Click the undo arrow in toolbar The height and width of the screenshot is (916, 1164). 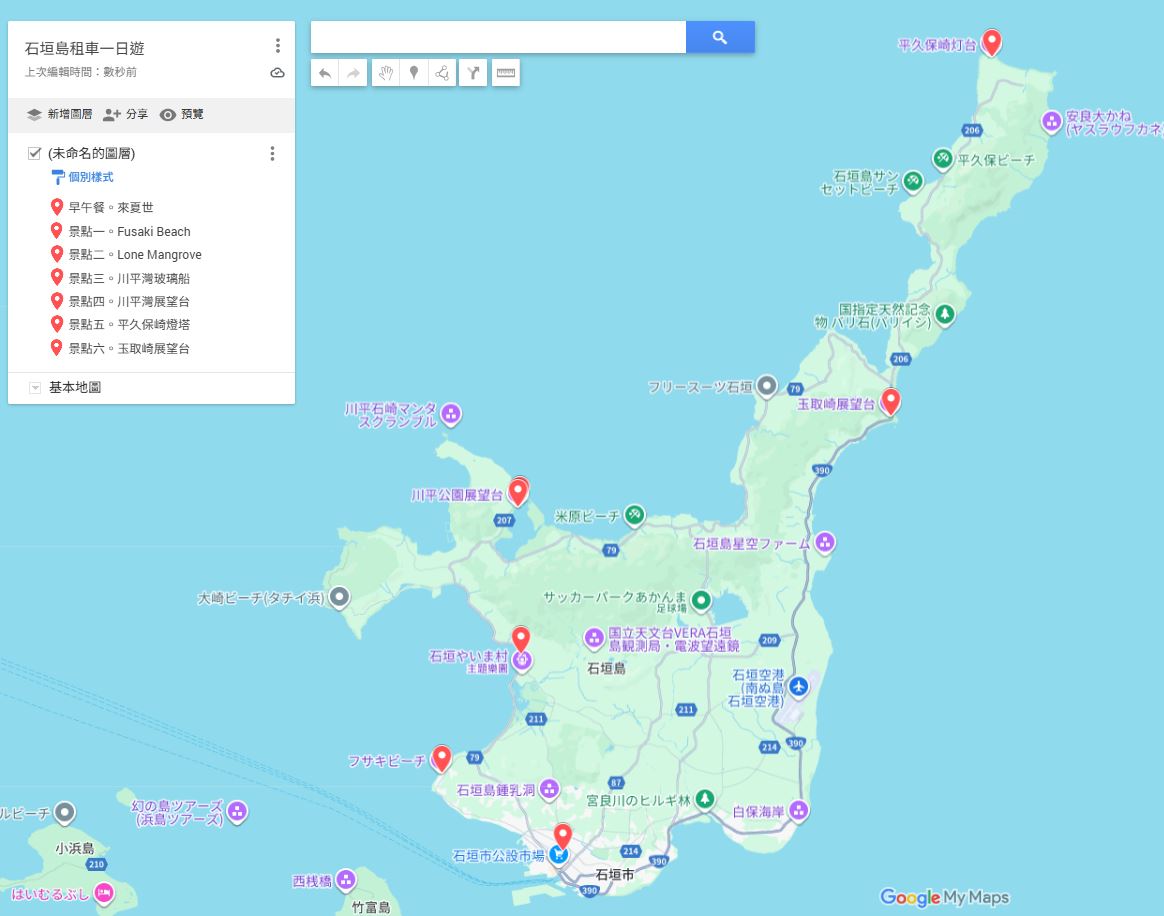(x=325, y=73)
